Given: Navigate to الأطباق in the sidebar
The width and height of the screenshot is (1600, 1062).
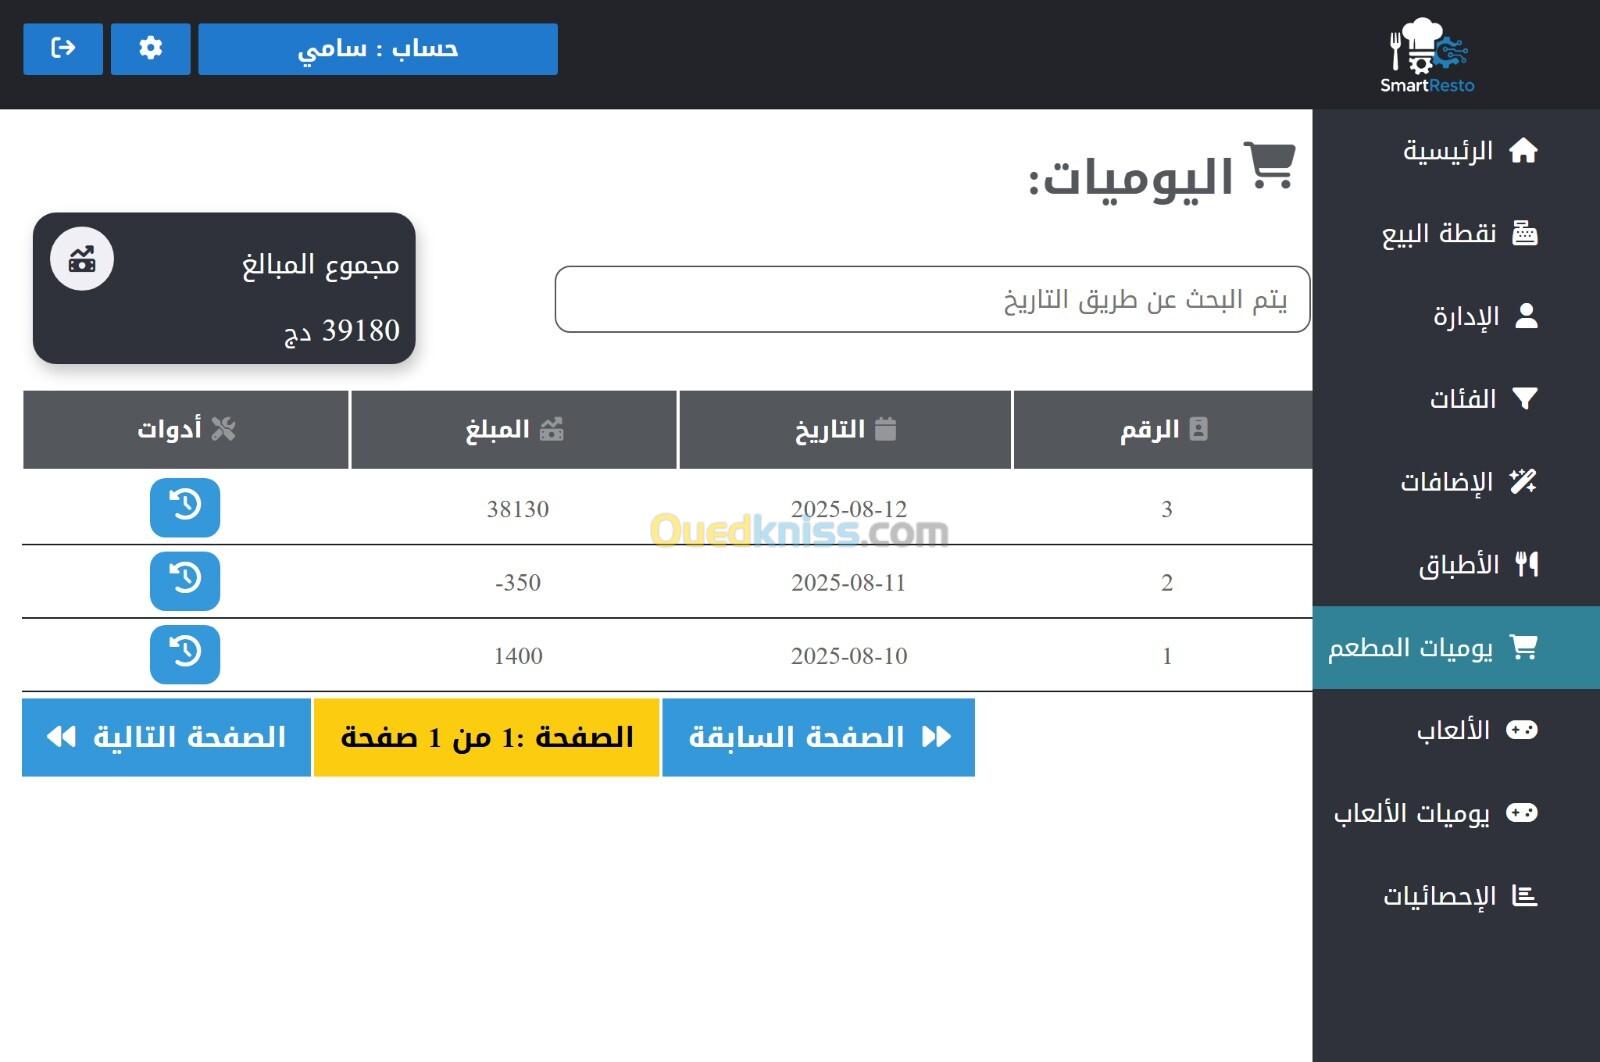Looking at the screenshot, I should click(x=1476, y=565).
